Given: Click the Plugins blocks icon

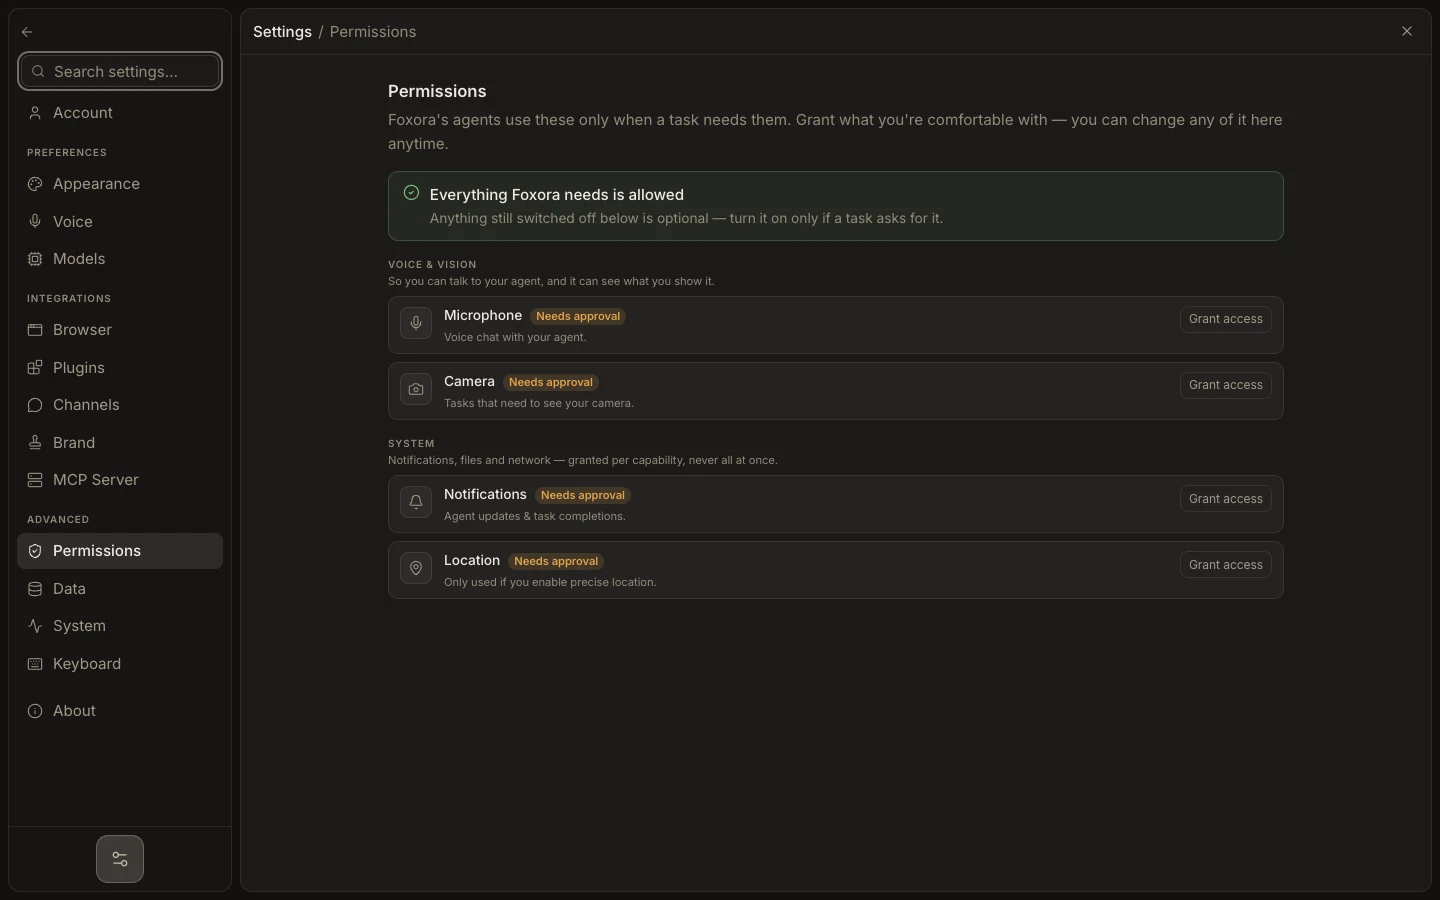Looking at the screenshot, I should (35, 368).
